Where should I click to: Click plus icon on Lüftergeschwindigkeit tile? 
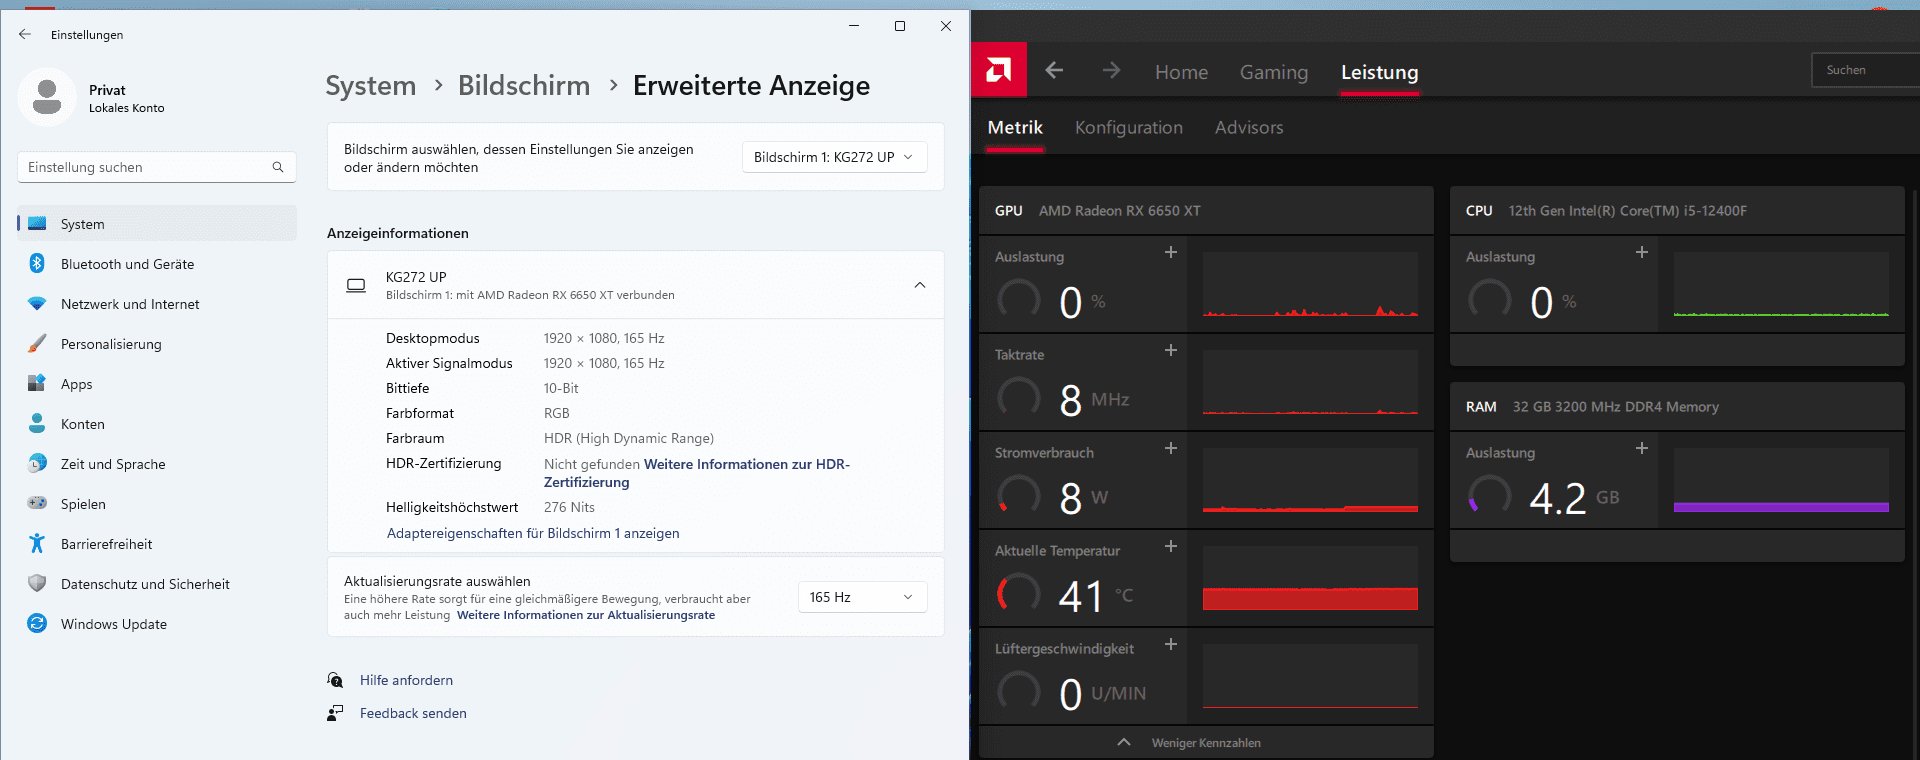click(1171, 645)
